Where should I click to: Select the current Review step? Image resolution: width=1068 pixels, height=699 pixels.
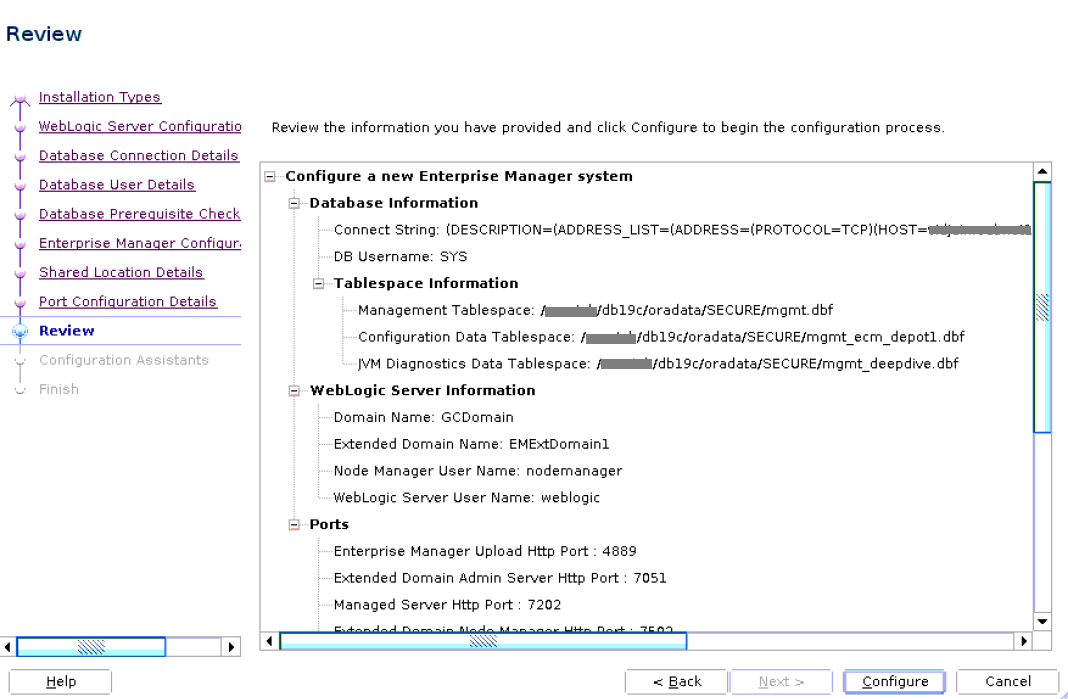click(67, 331)
